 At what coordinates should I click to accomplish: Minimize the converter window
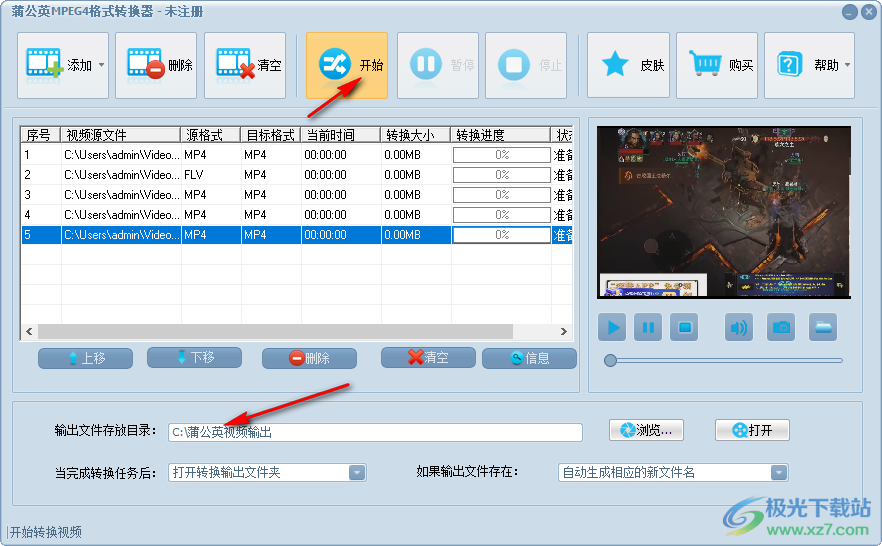(x=849, y=12)
